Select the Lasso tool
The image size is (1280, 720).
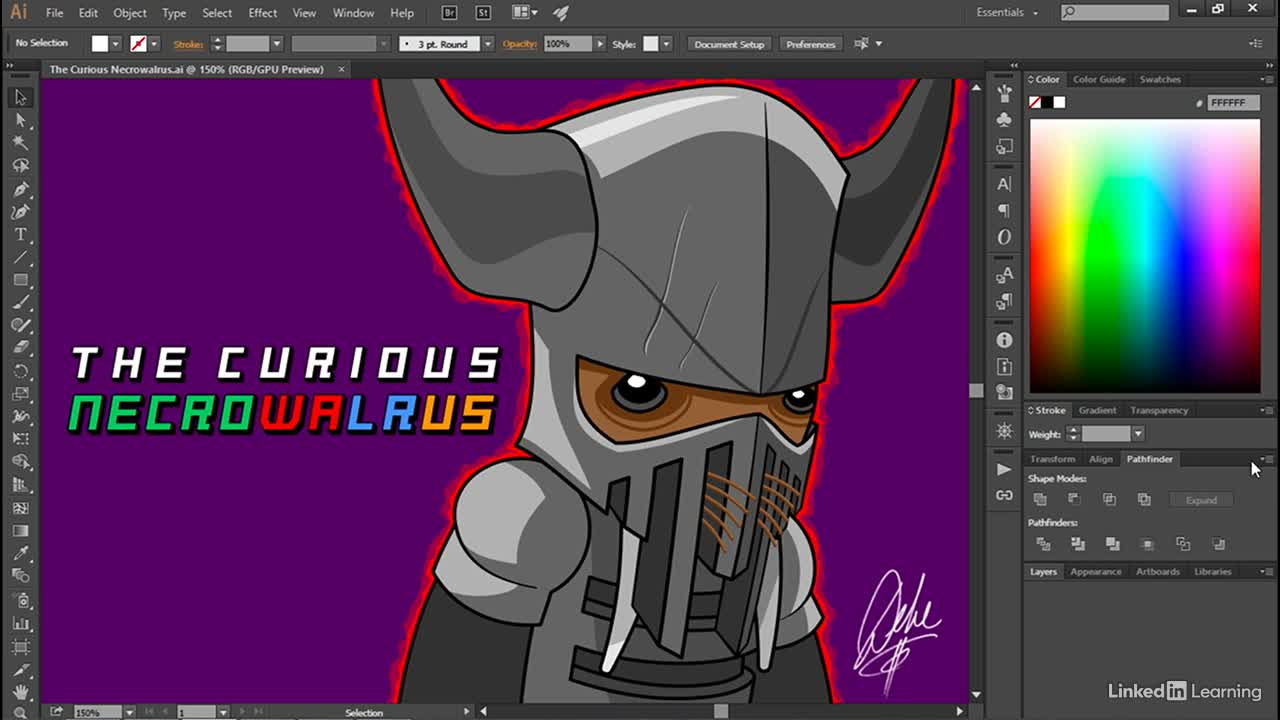20,166
